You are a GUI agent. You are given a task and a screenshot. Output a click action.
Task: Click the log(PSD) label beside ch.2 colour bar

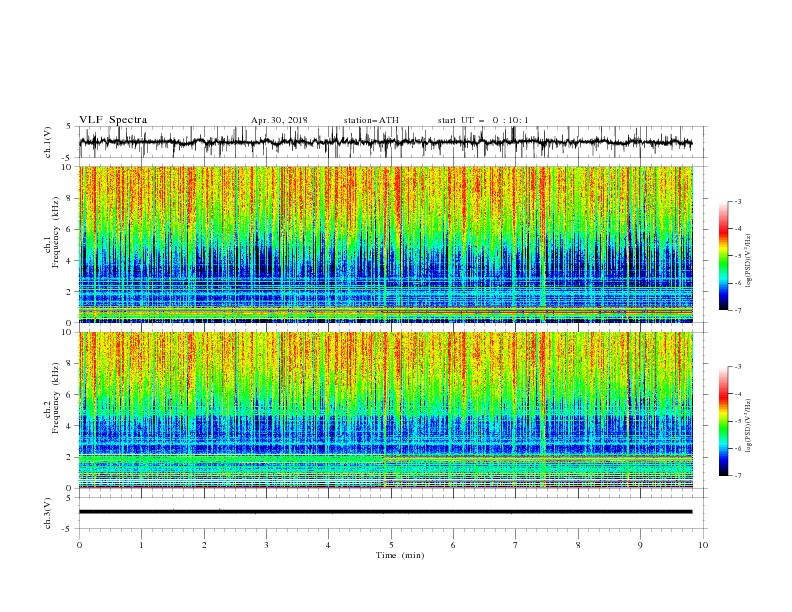(749, 426)
